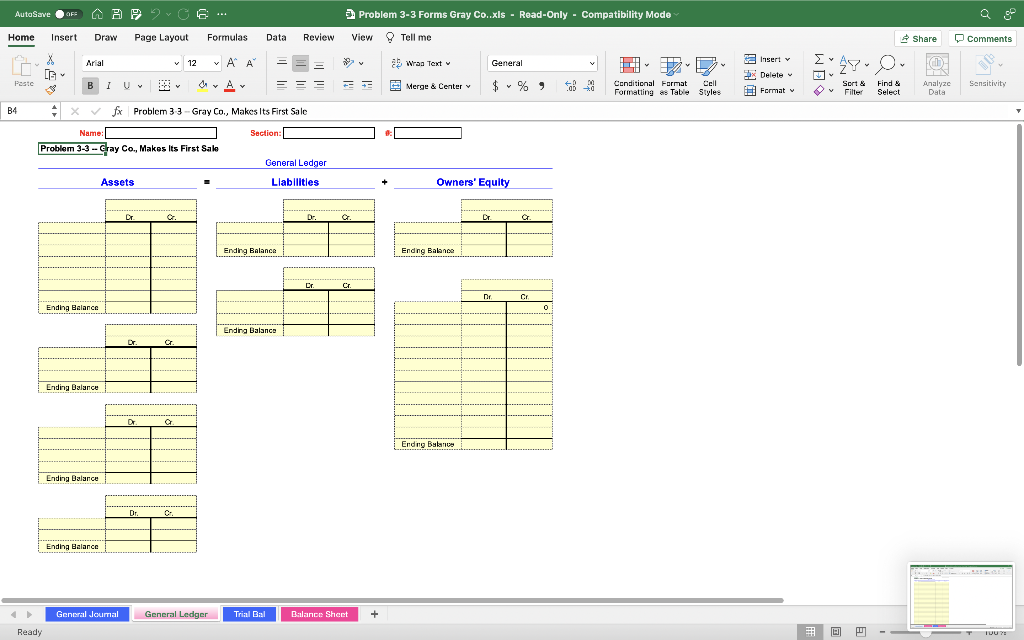Apply Comma Style format
The image size is (1024, 640).
[x=542, y=86]
